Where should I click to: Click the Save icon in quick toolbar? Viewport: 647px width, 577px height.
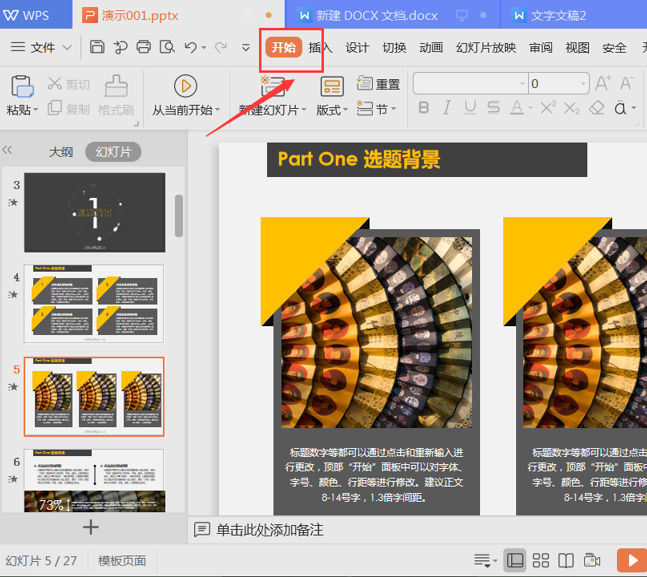(x=97, y=47)
